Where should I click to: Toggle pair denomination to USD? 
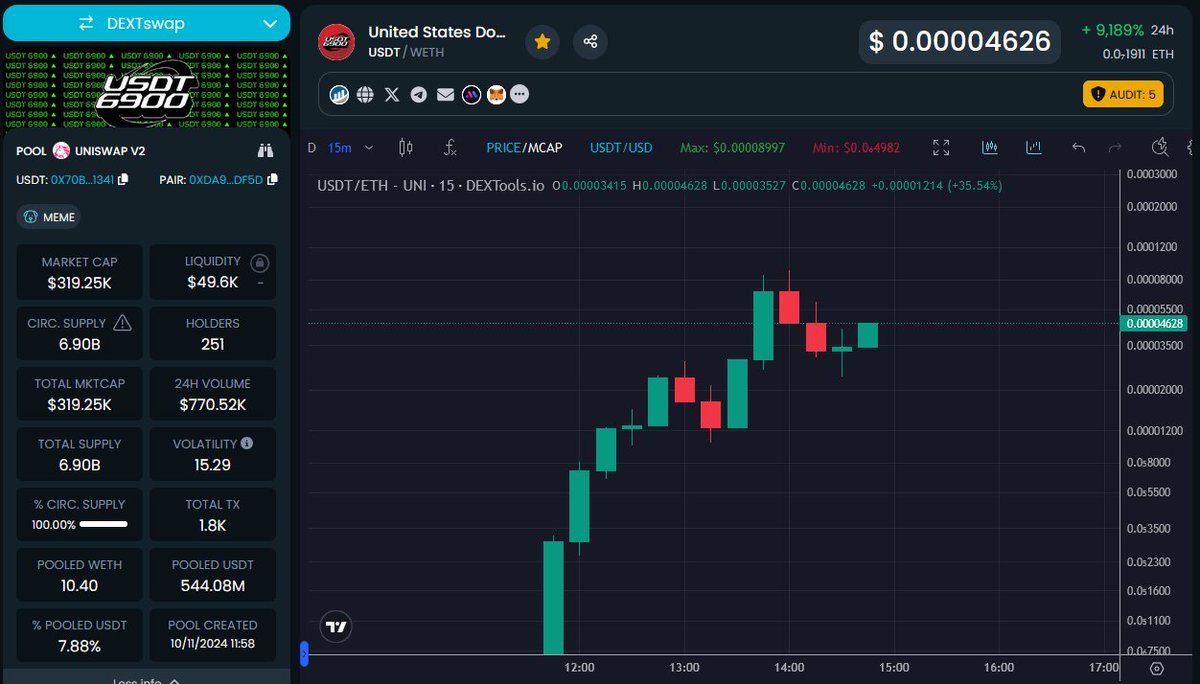tap(640, 148)
